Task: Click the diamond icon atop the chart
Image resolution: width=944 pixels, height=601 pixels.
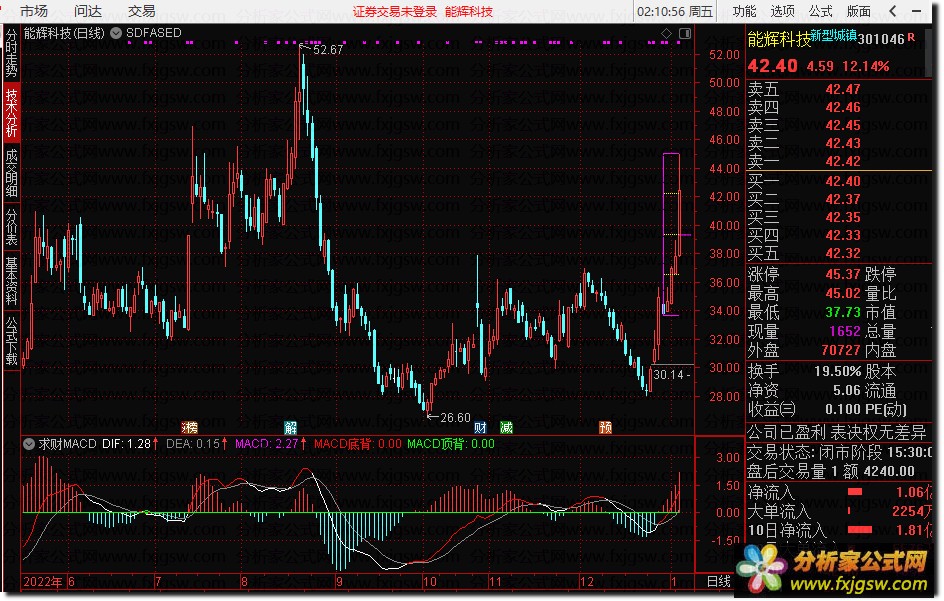Action: 666,34
